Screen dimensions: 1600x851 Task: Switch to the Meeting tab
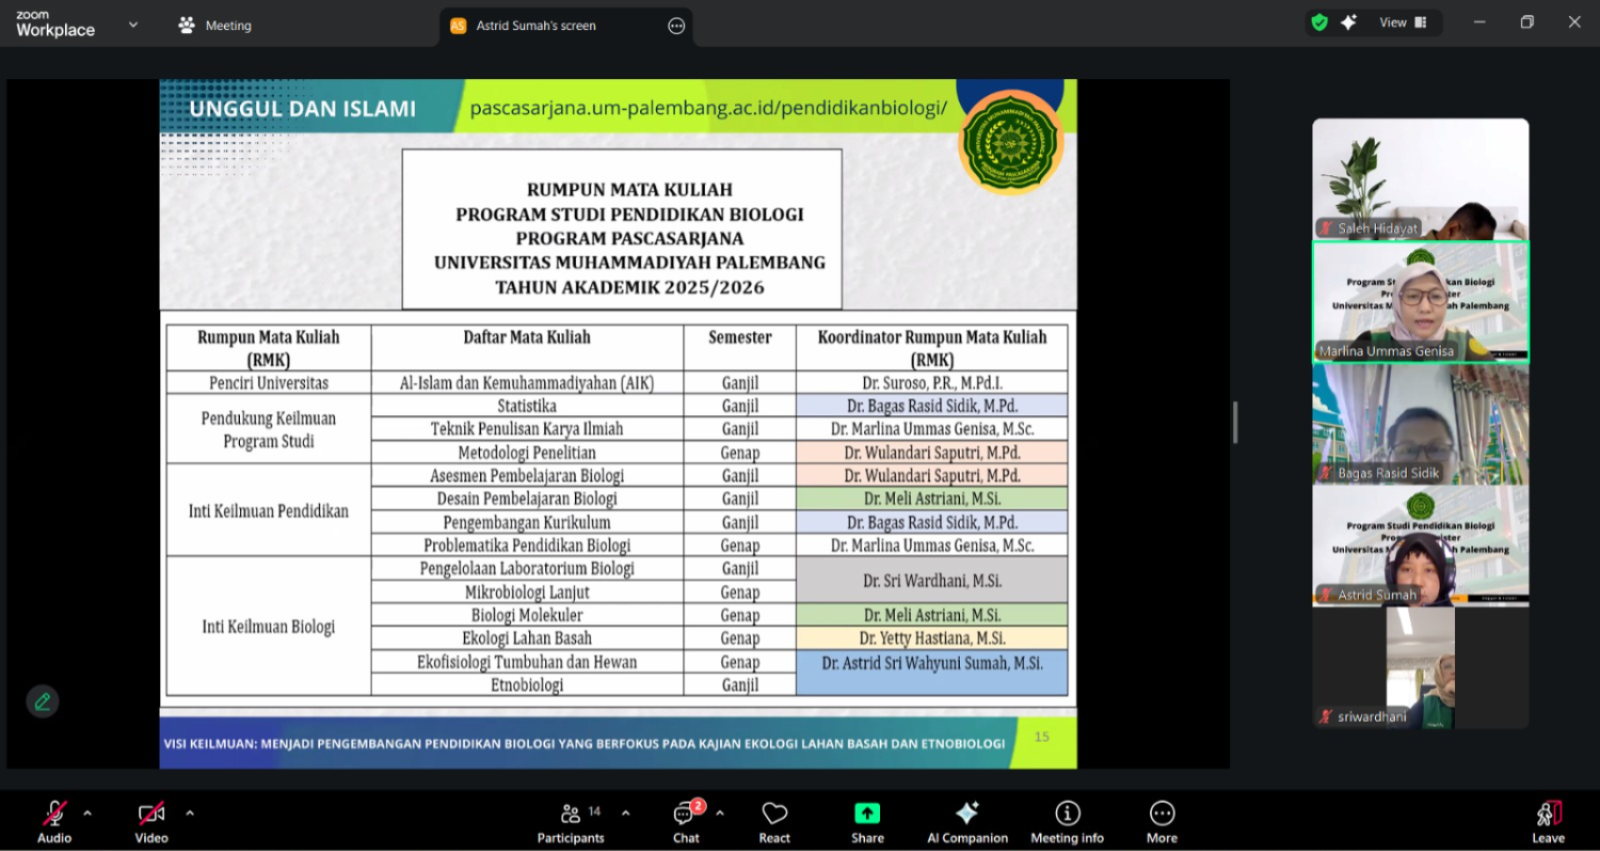click(x=215, y=26)
